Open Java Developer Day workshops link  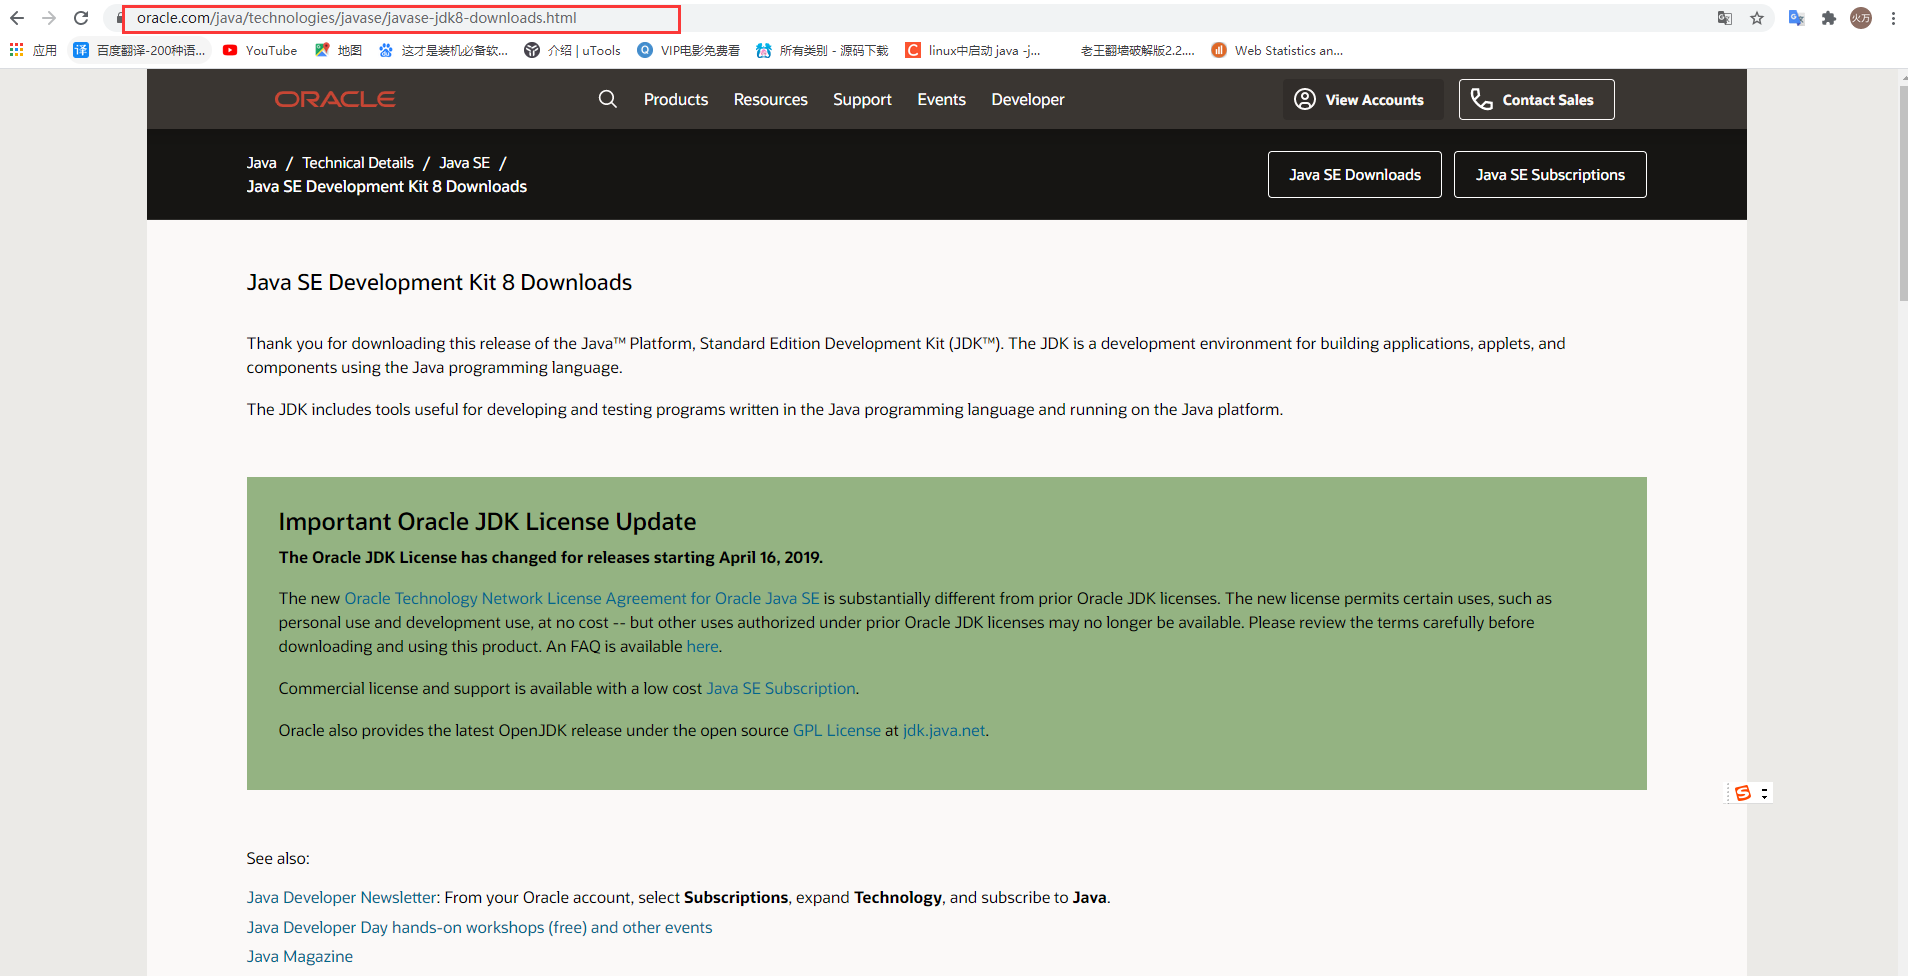[x=480, y=927]
